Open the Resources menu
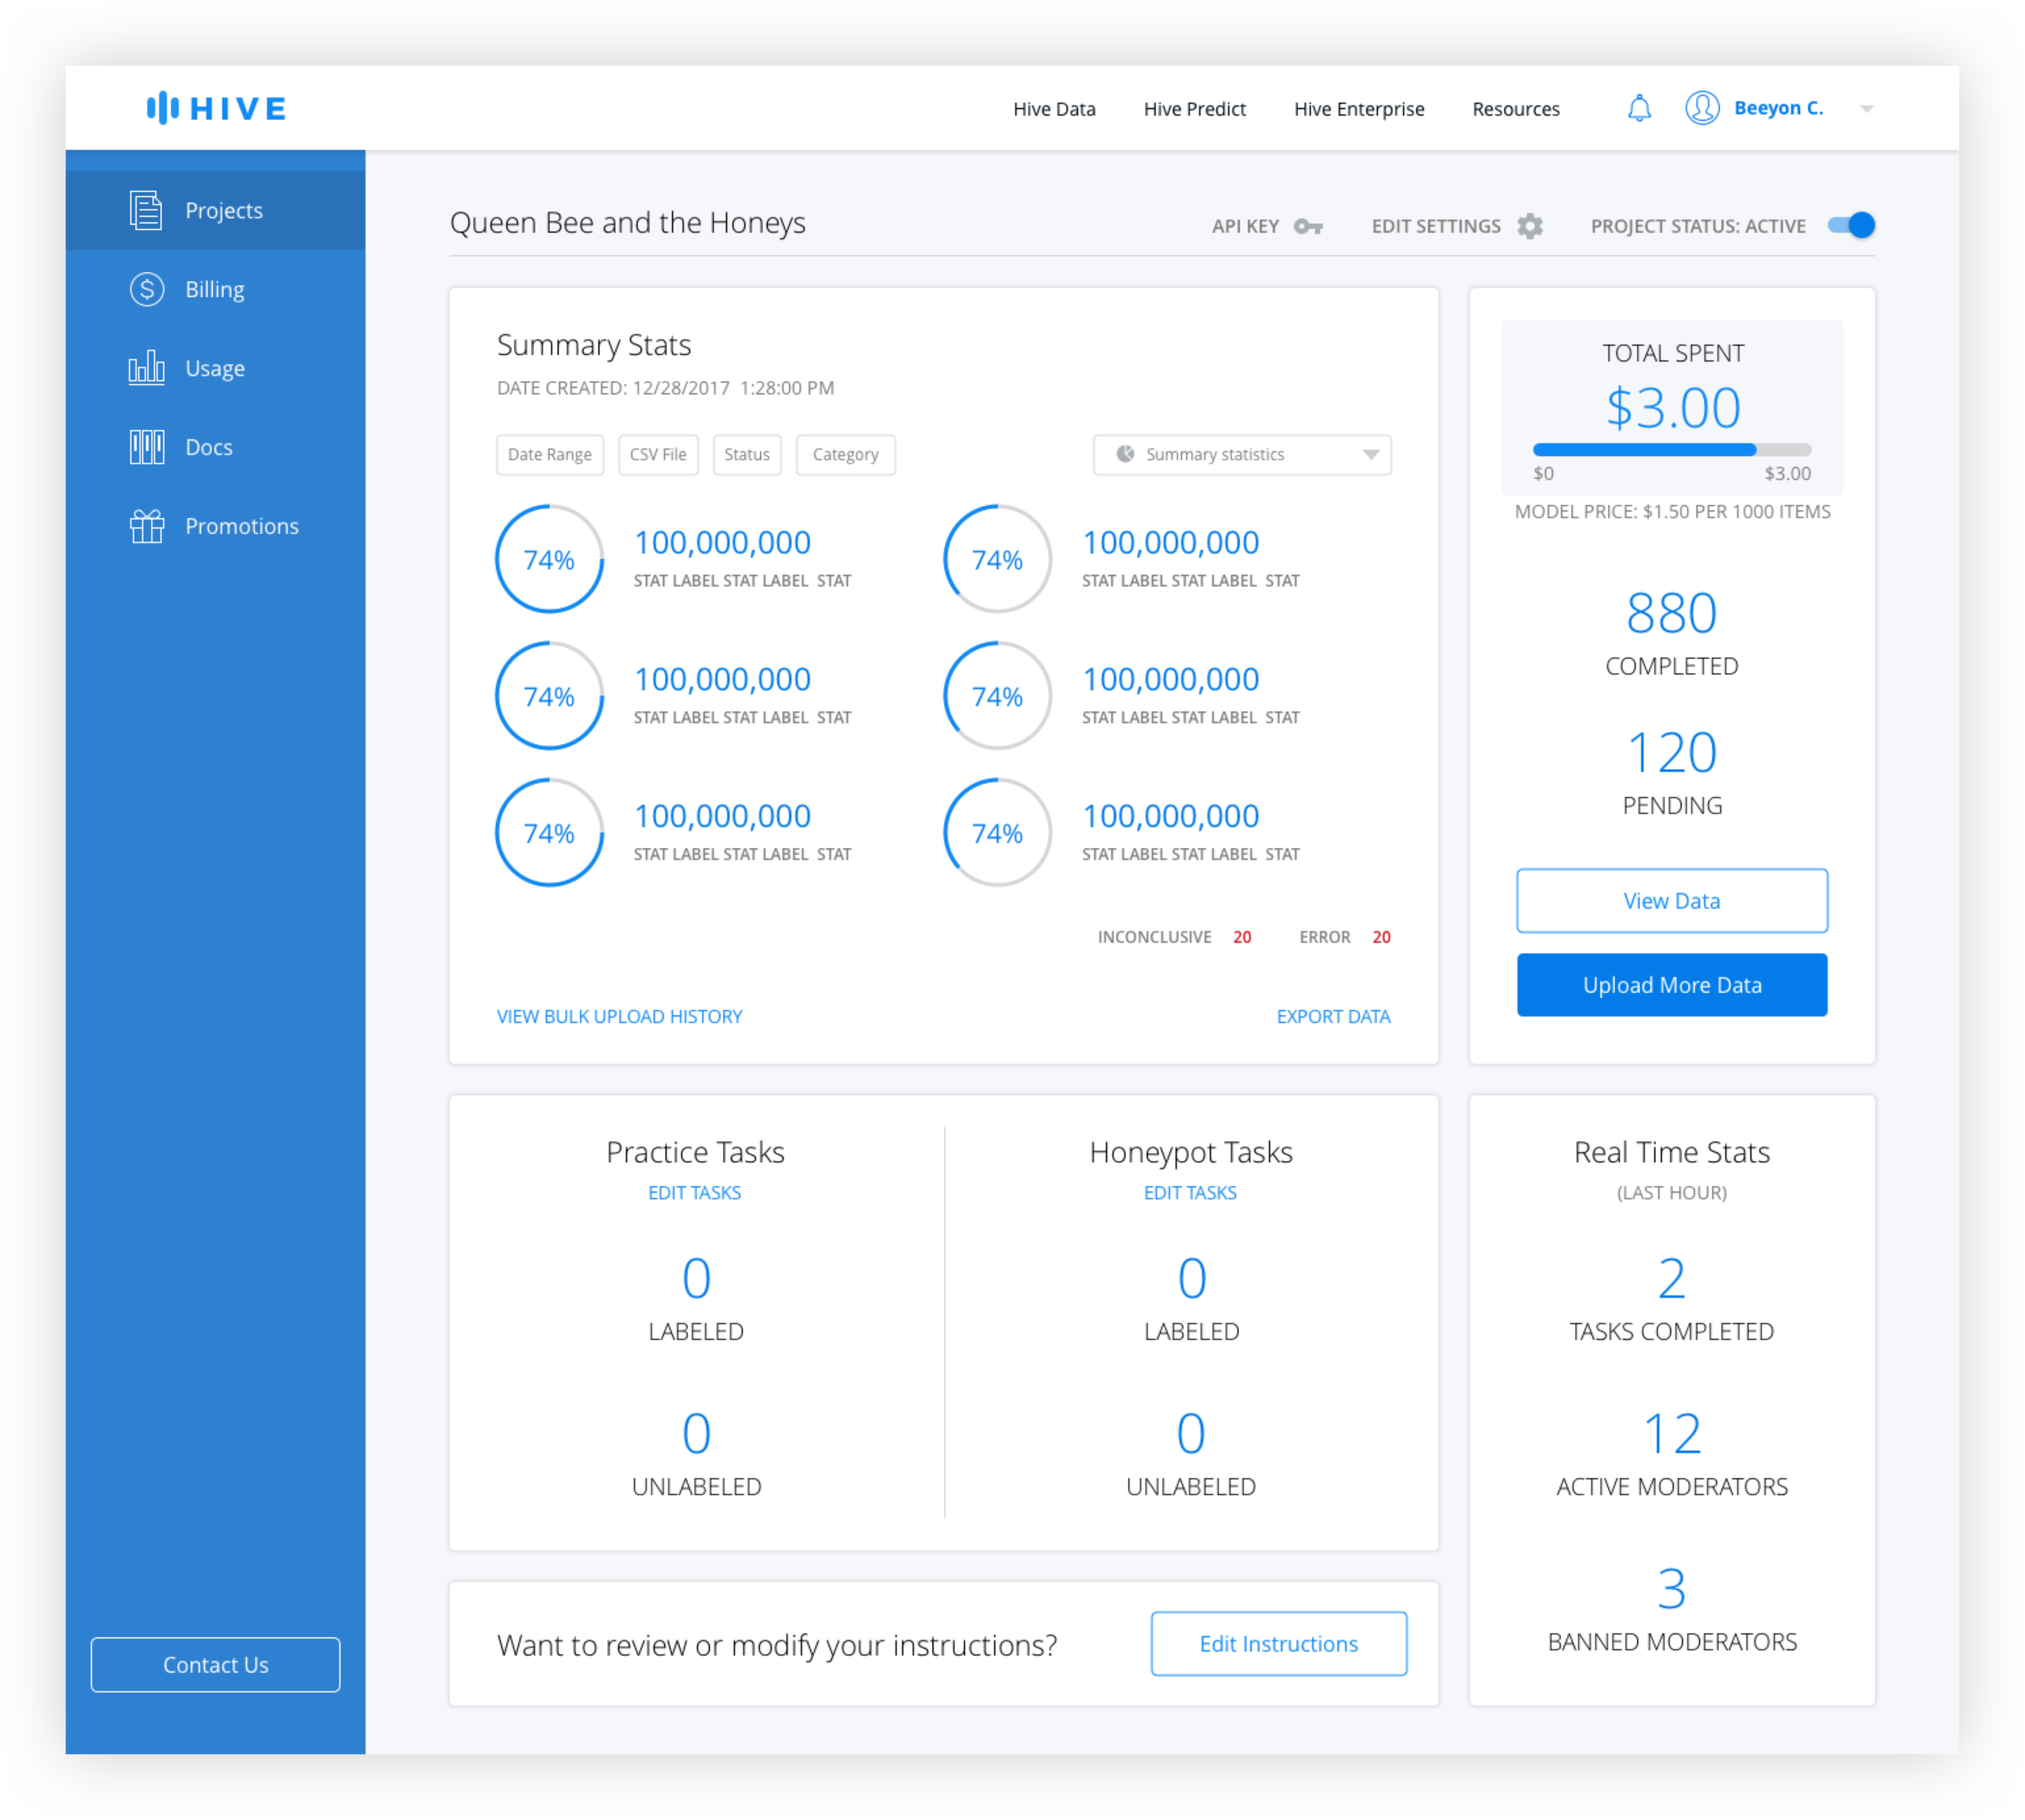2025x1820 pixels. click(x=1516, y=109)
